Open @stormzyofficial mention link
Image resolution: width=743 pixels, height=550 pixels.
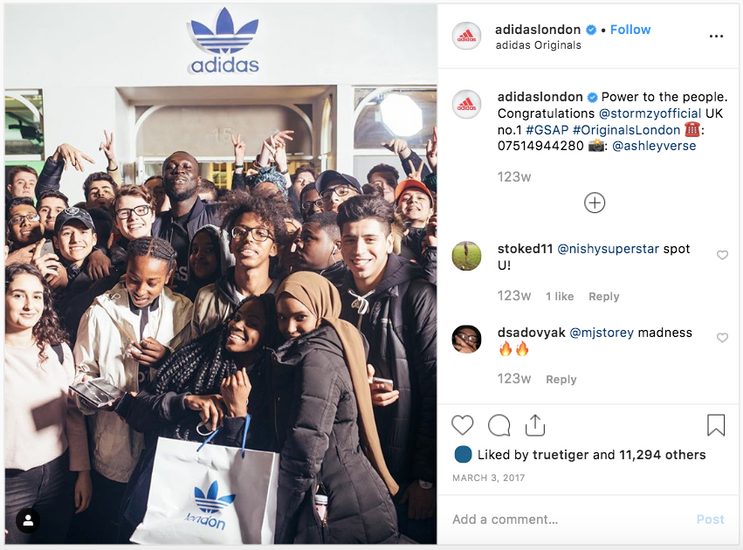tap(650, 114)
